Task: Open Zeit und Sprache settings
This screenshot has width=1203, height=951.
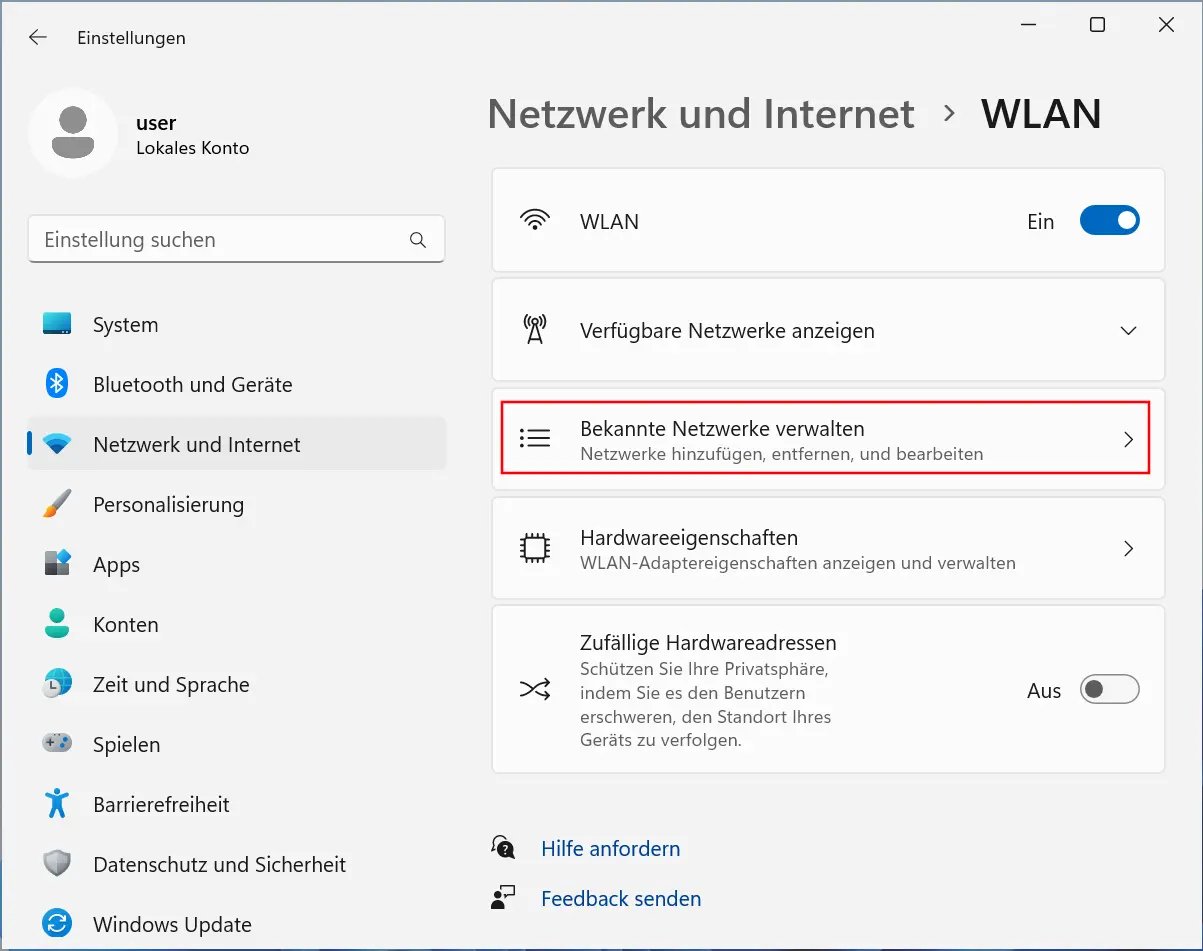Action: tap(170, 685)
